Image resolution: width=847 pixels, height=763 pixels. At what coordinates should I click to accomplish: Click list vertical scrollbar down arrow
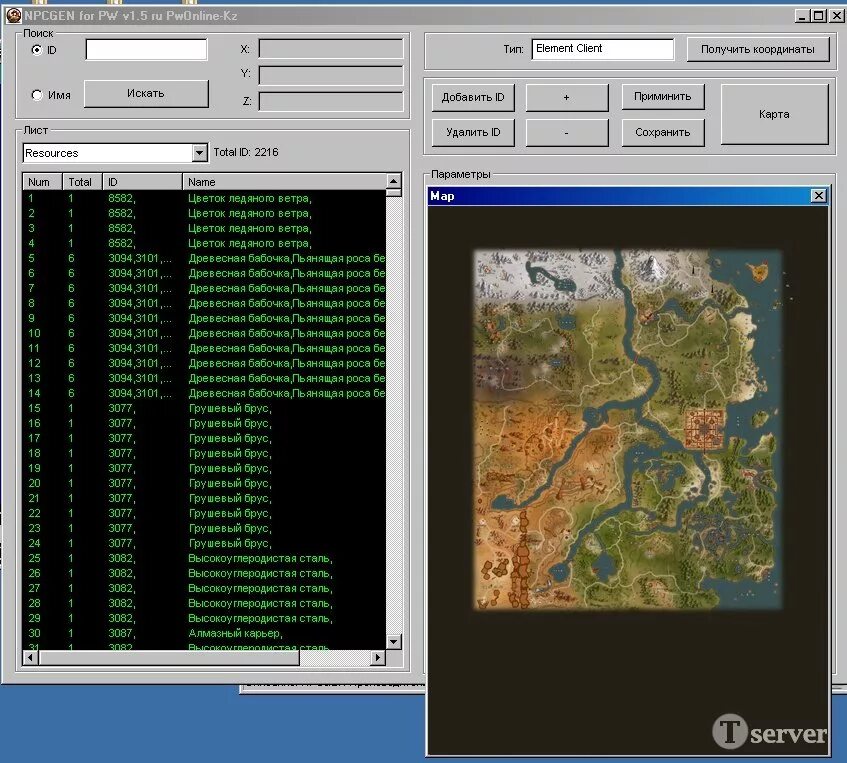click(x=394, y=641)
